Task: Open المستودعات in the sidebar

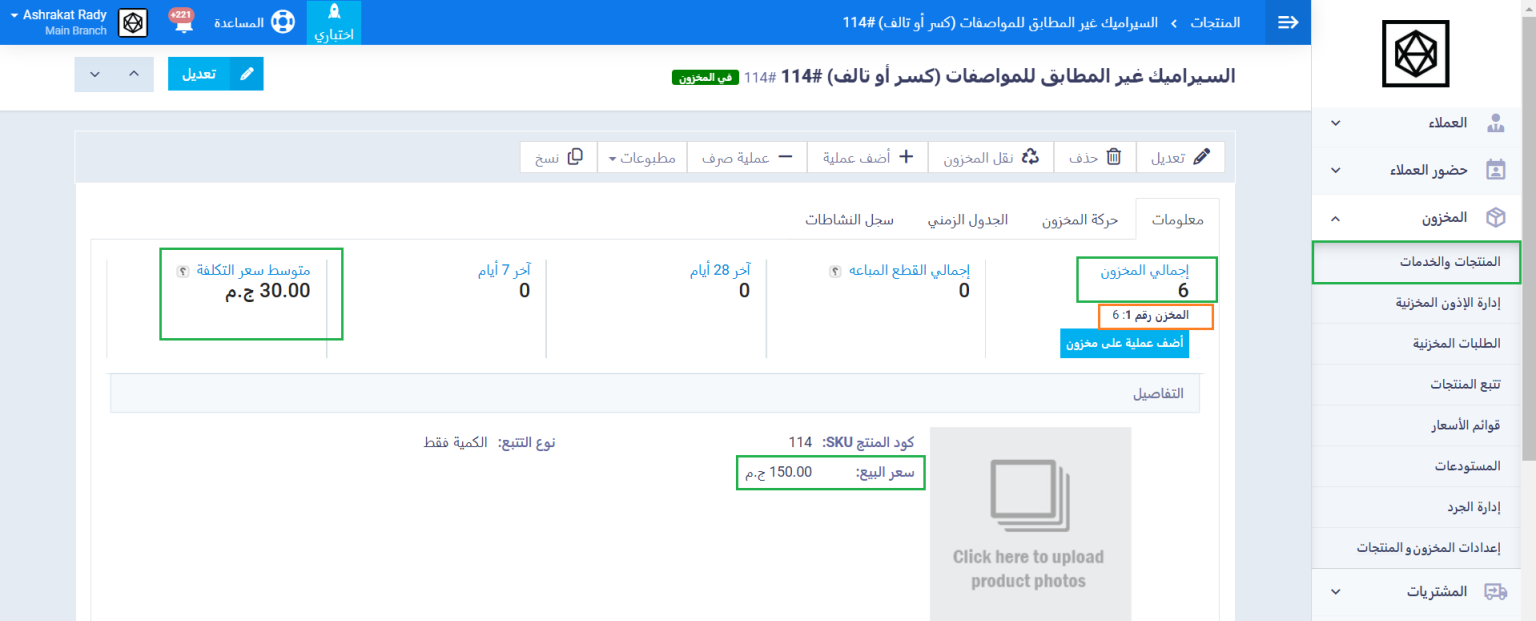Action: (1438, 466)
